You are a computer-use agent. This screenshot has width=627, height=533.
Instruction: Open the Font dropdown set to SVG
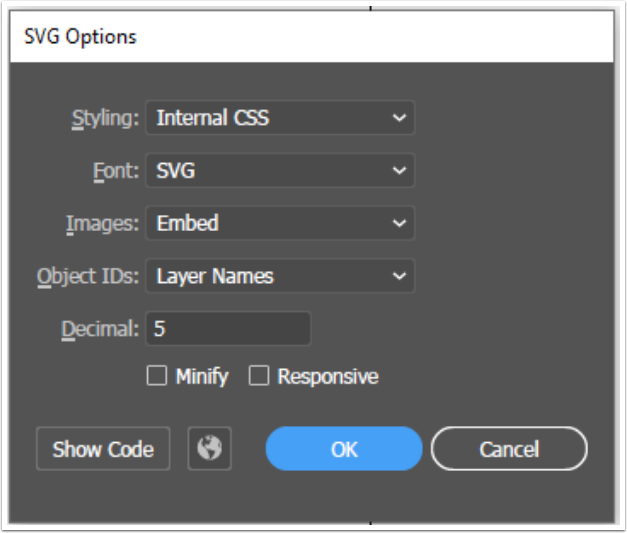click(280, 170)
